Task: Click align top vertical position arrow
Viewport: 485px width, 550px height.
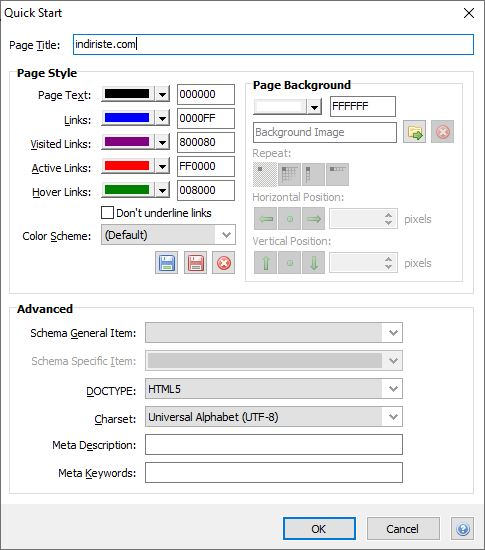Action: tap(265, 263)
